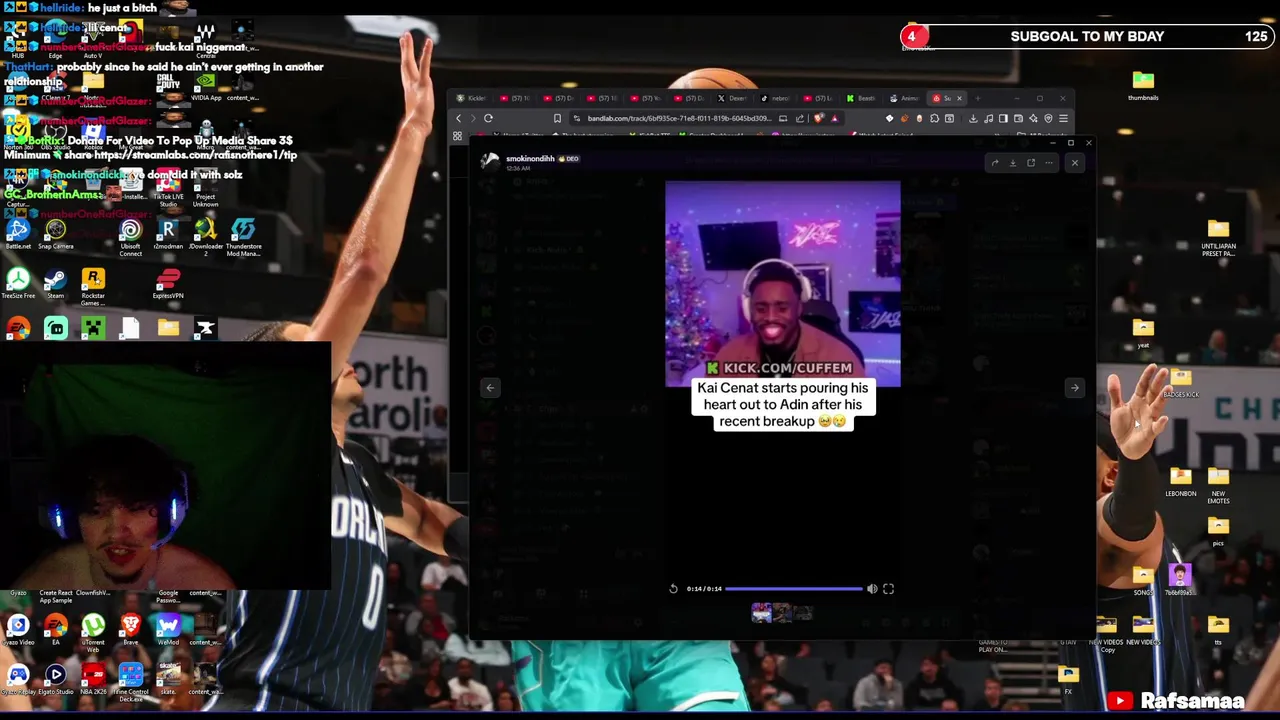The width and height of the screenshot is (1280, 720).
Task: Open the Rockstar Games launcher icon
Action: point(93,286)
